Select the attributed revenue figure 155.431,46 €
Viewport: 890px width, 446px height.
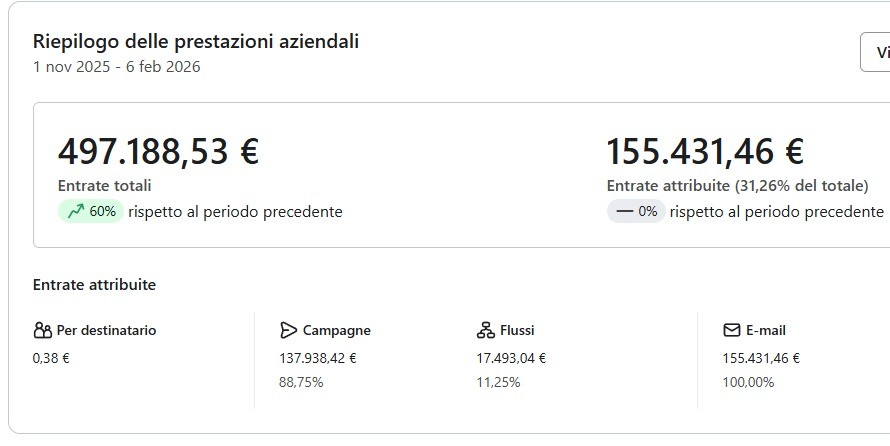(705, 152)
